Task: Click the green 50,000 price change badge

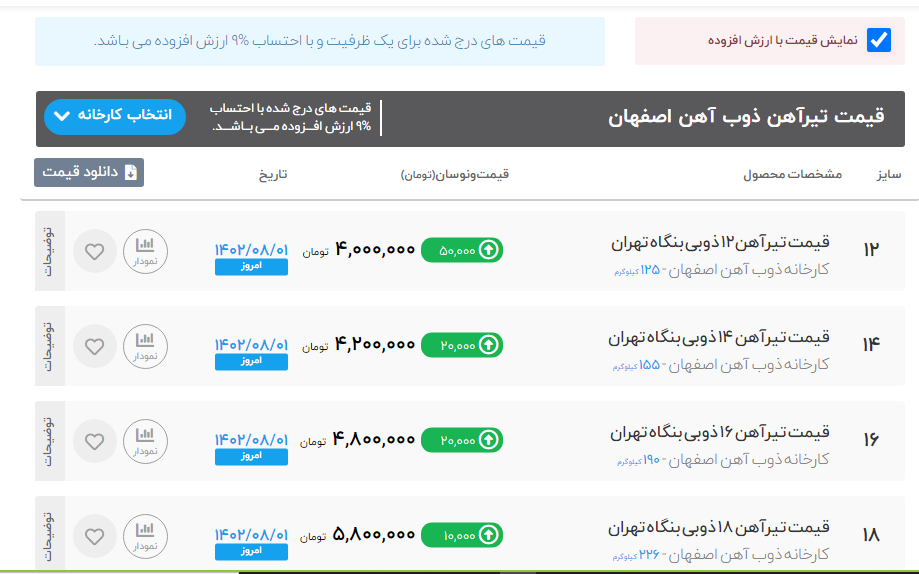Action: tap(462, 250)
